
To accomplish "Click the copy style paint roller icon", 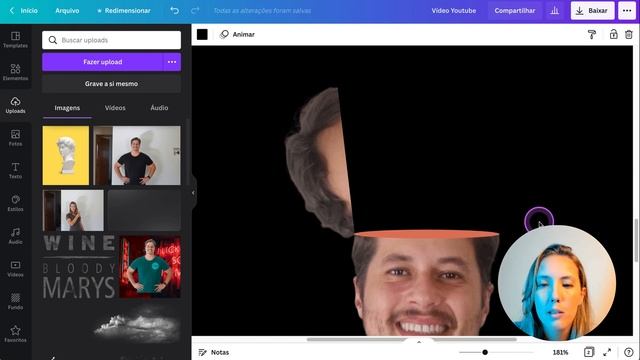I will pos(591,35).
